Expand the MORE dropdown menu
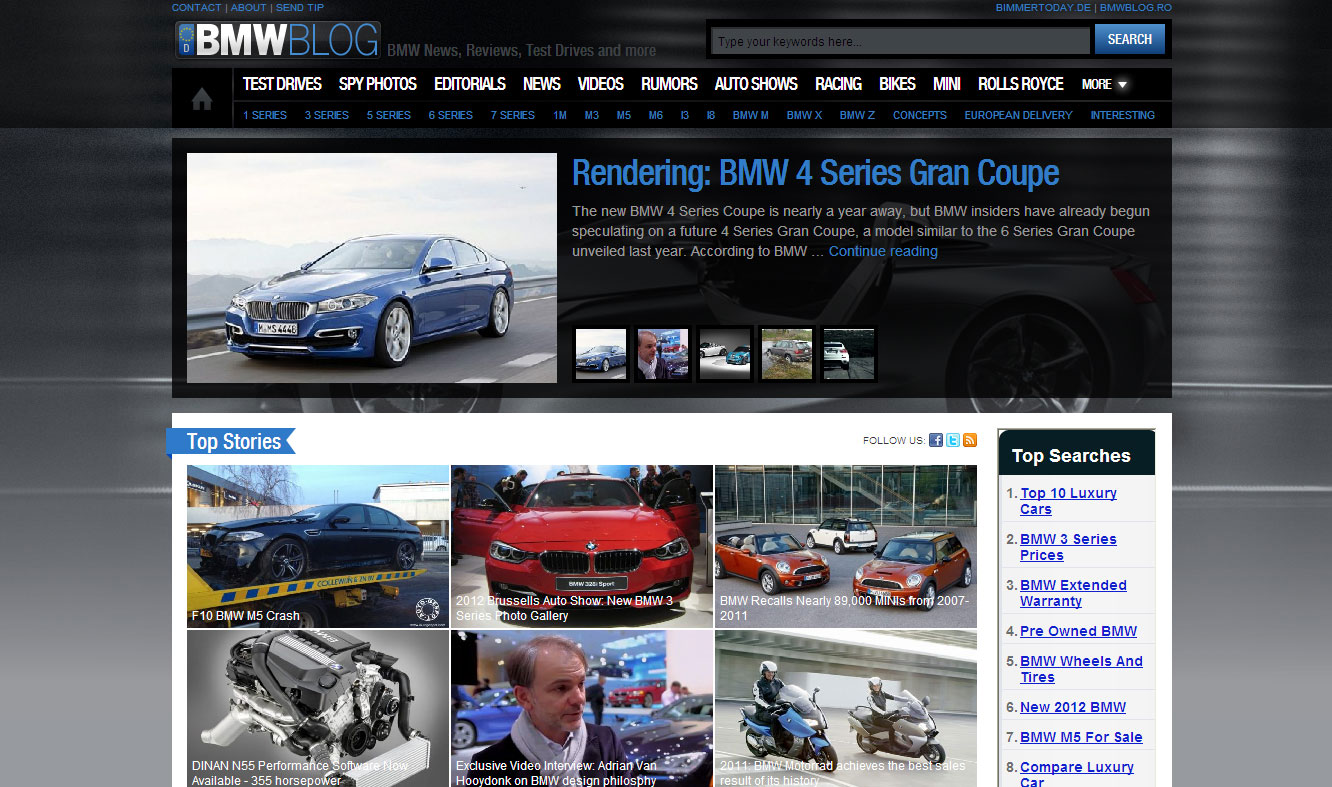The height and width of the screenshot is (787, 1332). 1104,84
